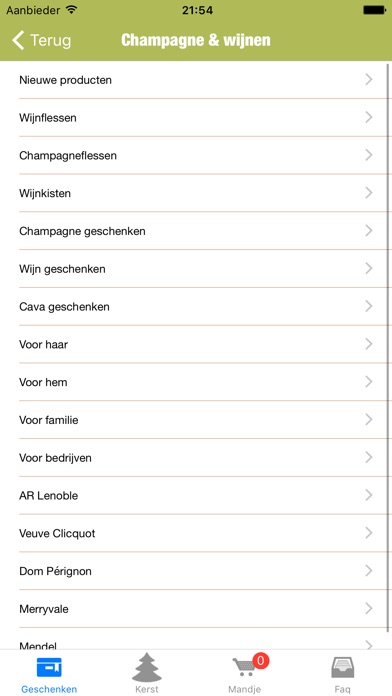Expand the Nieuwe producten chevron

click(x=368, y=79)
